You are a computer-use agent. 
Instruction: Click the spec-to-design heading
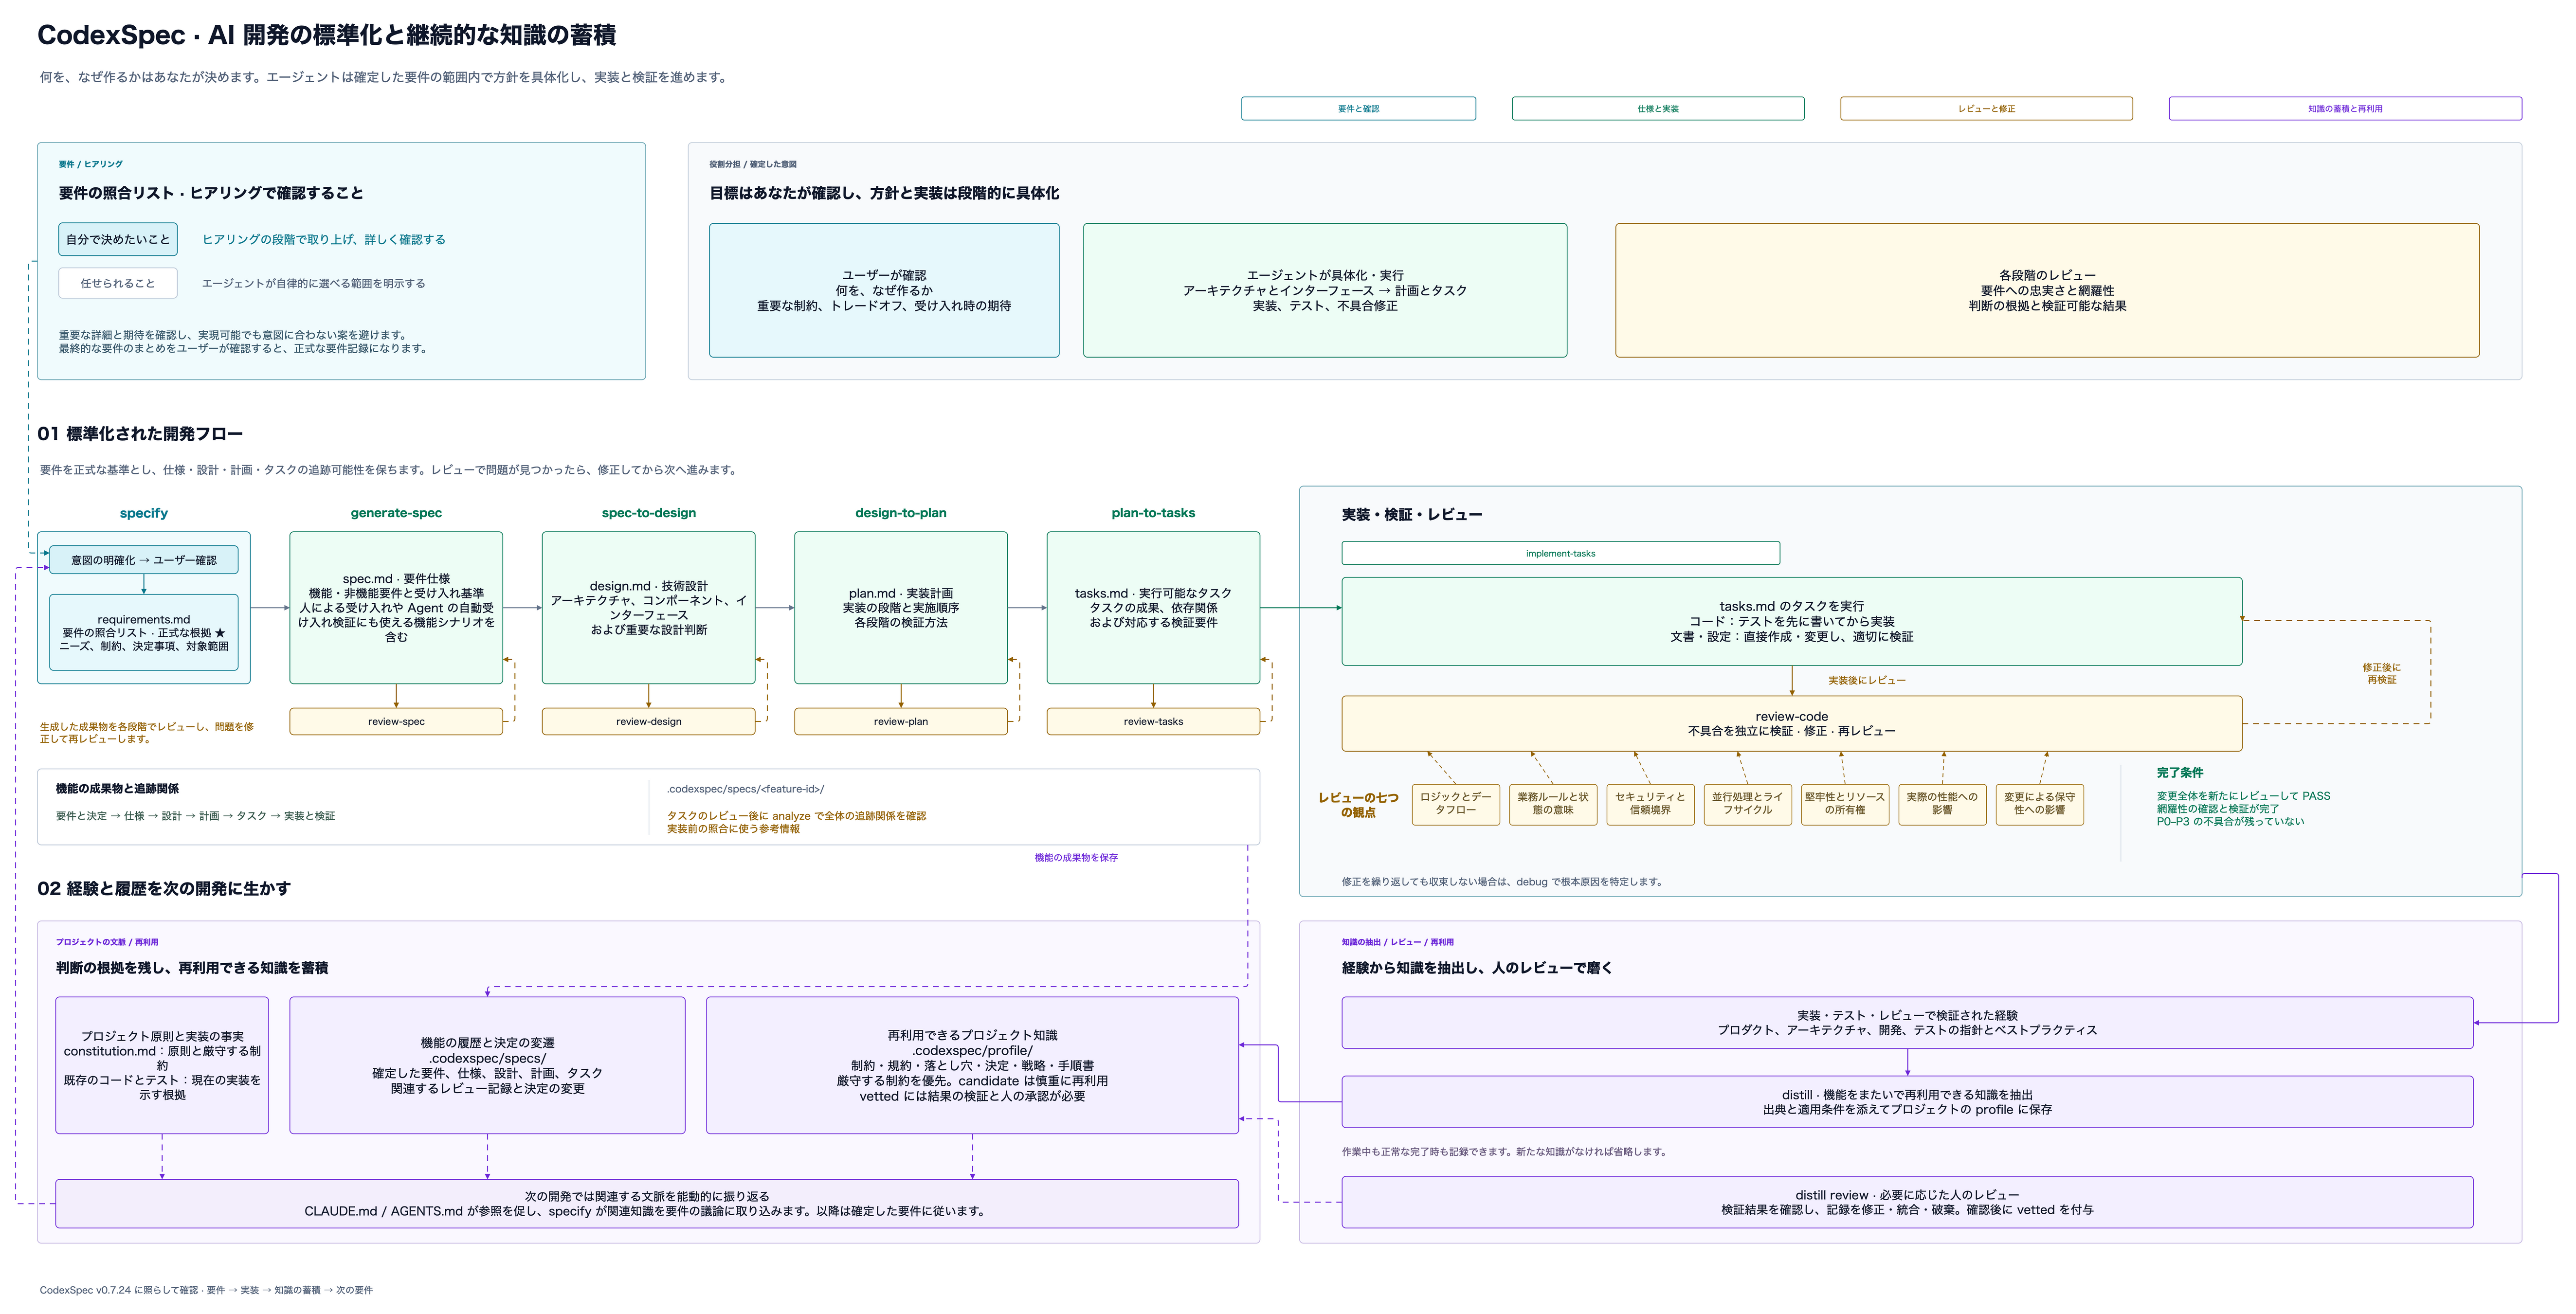coord(649,513)
